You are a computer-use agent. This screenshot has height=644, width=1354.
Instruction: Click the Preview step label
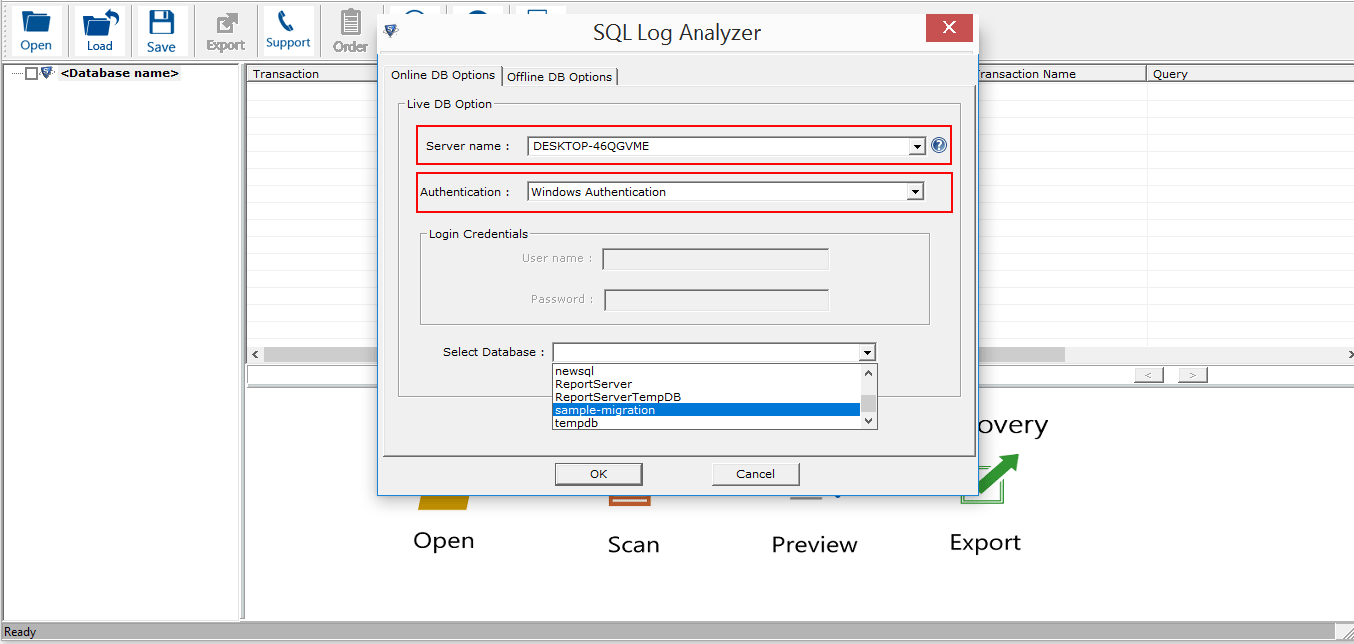point(814,545)
